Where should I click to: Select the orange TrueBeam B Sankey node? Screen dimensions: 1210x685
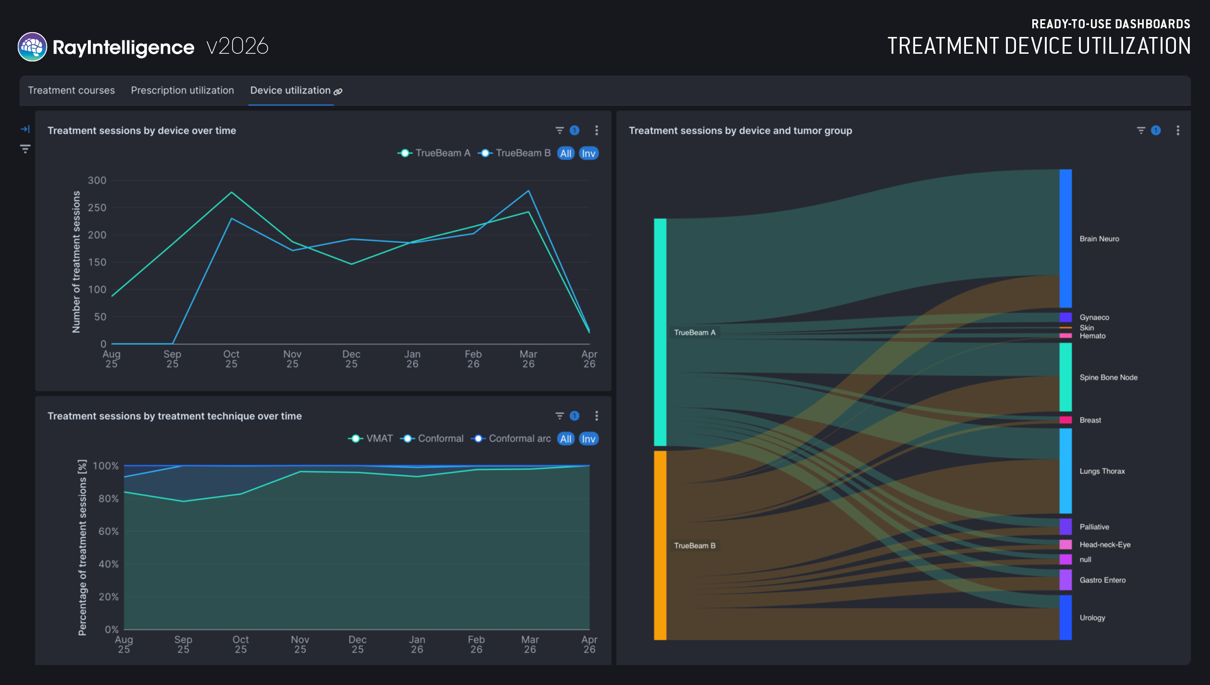[x=660, y=545]
